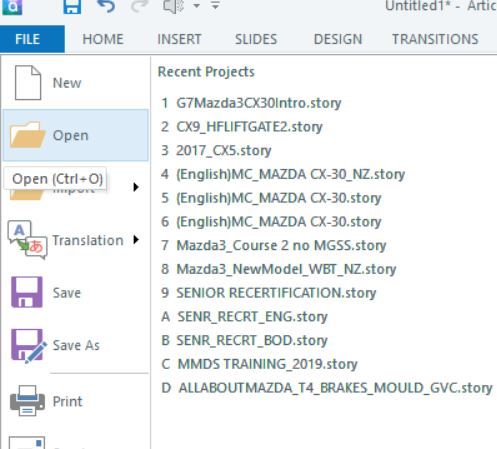Open the Customize Quick Access Toolbar dropdown
This screenshot has height=449, width=497.
tap(215, 5)
